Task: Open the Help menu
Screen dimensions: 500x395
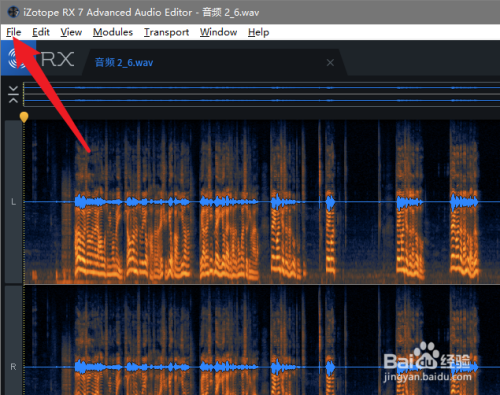Action: point(258,32)
